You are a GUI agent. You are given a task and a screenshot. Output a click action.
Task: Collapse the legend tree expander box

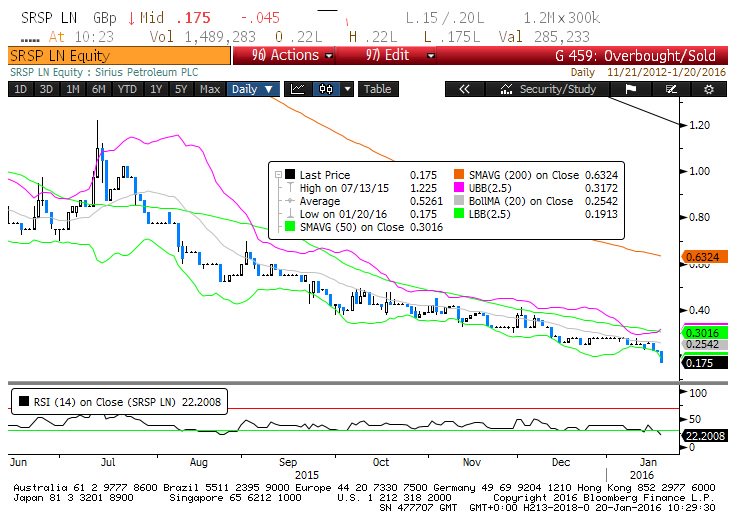coord(278,174)
